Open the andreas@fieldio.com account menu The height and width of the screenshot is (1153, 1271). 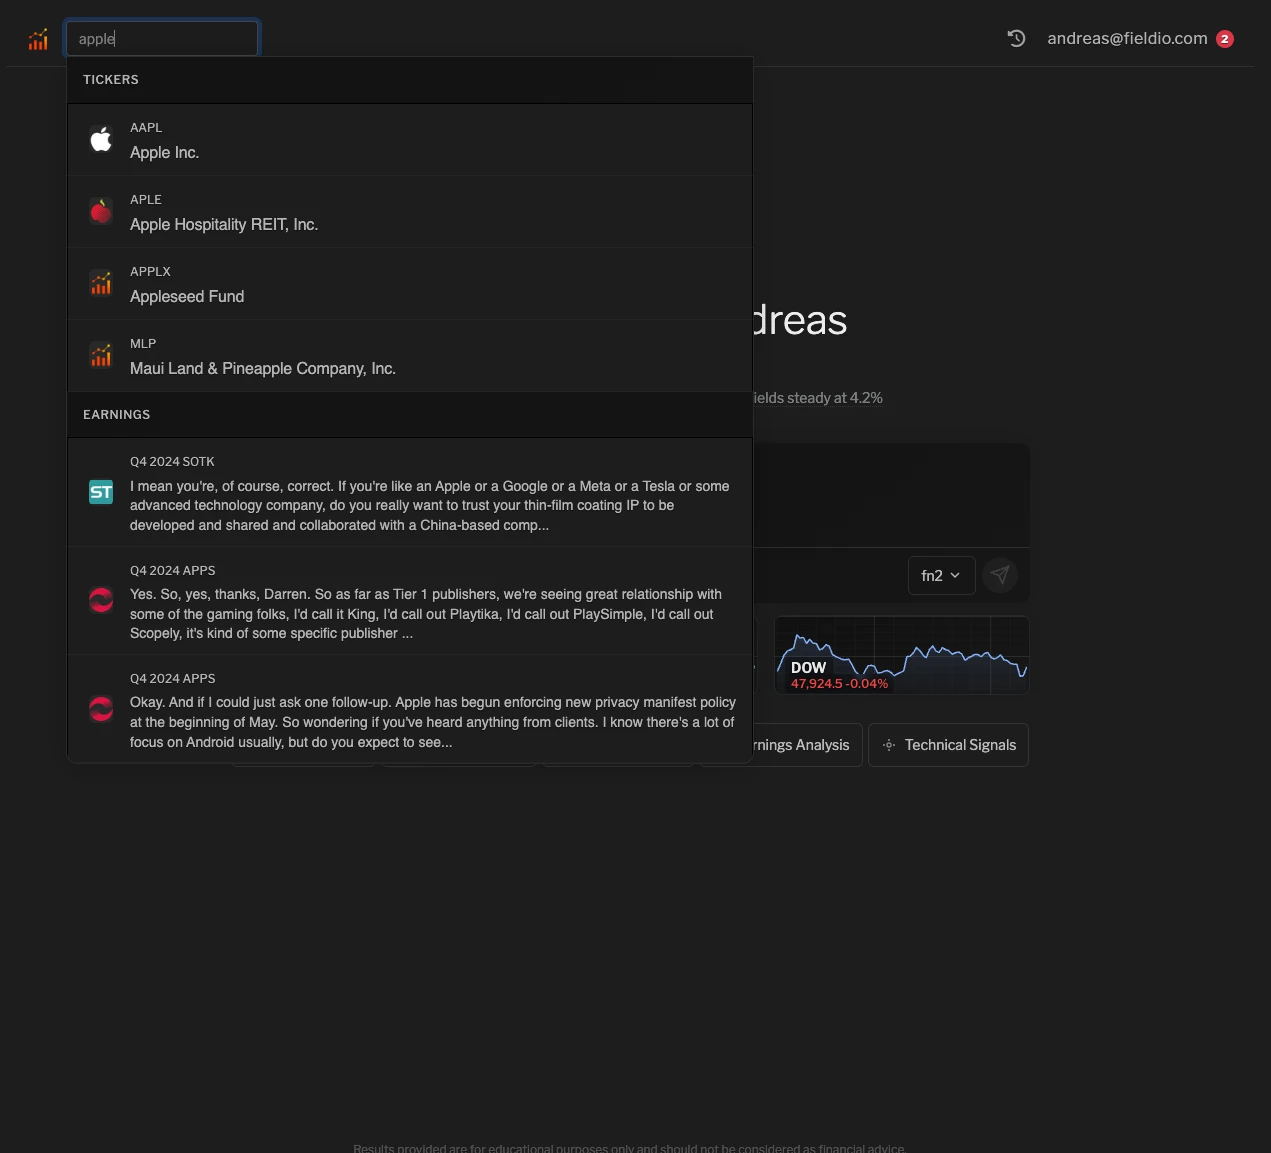point(1126,38)
